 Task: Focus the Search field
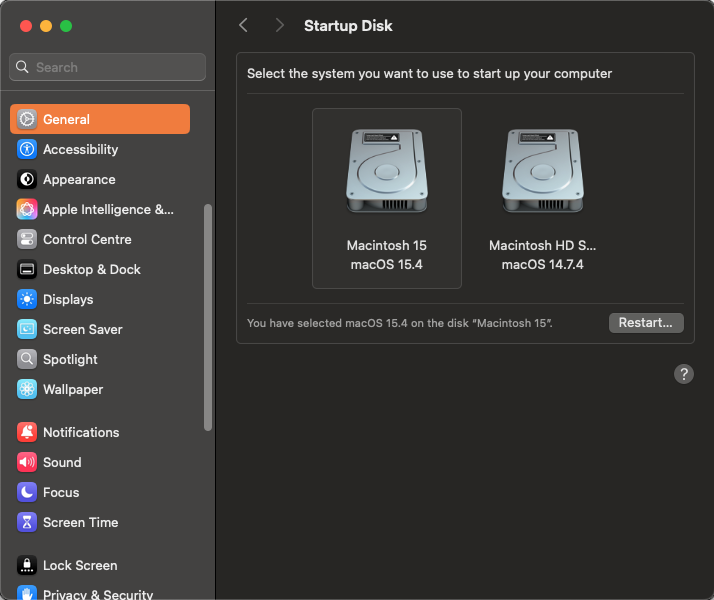(107, 67)
